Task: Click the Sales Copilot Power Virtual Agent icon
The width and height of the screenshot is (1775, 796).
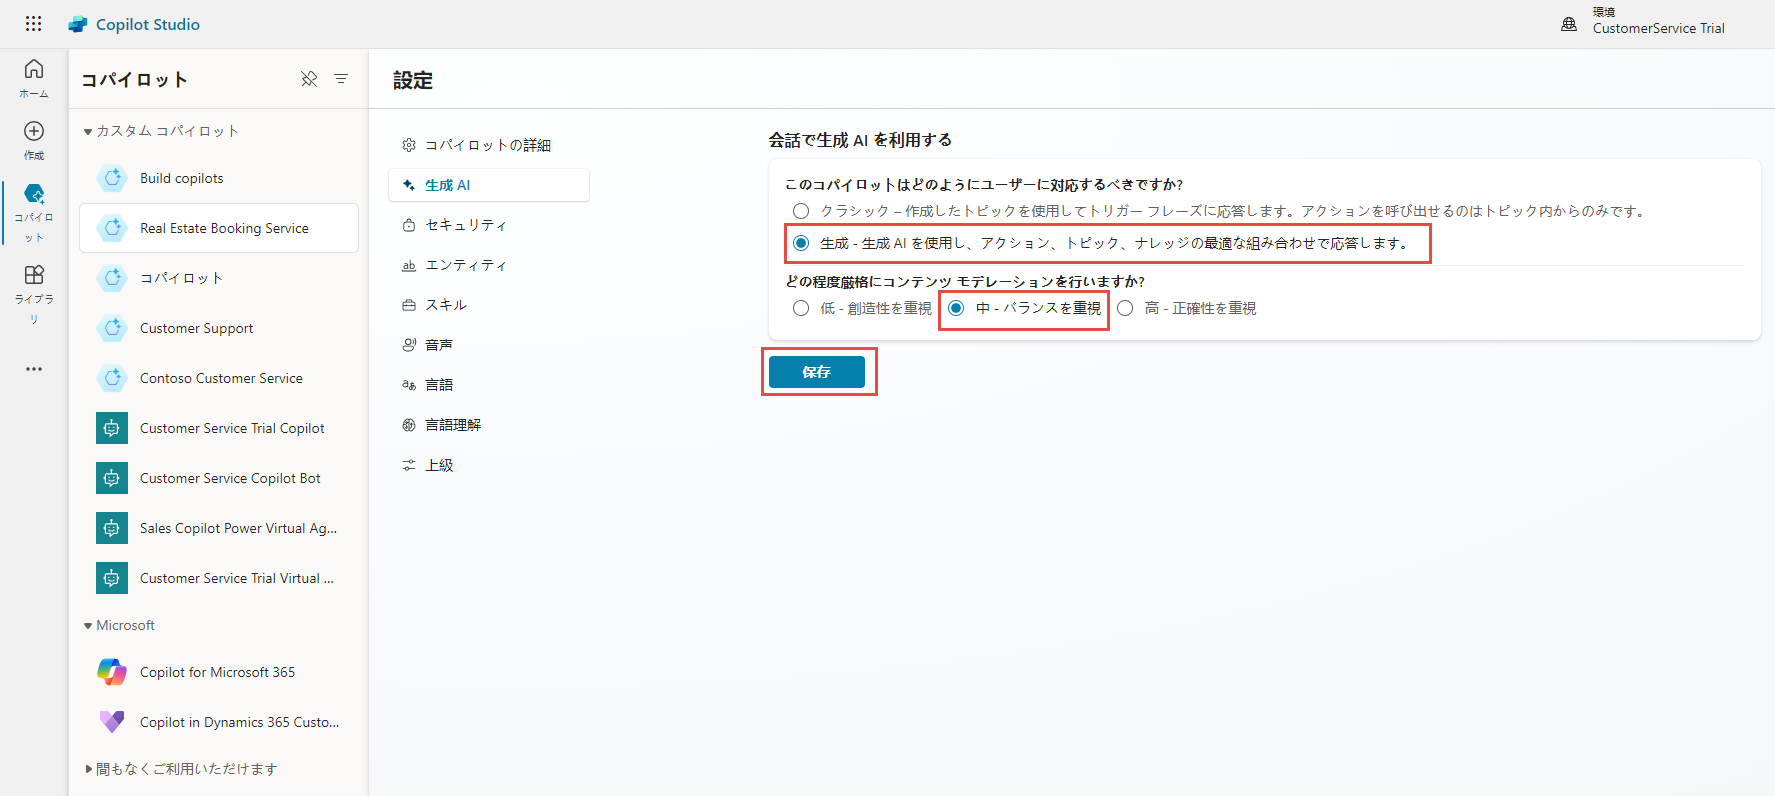Action: [112, 528]
